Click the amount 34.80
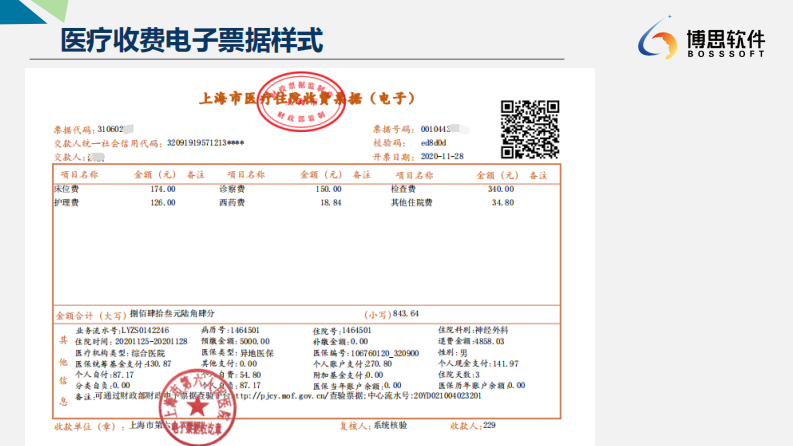This screenshot has height=446, width=793. [x=503, y=203]
